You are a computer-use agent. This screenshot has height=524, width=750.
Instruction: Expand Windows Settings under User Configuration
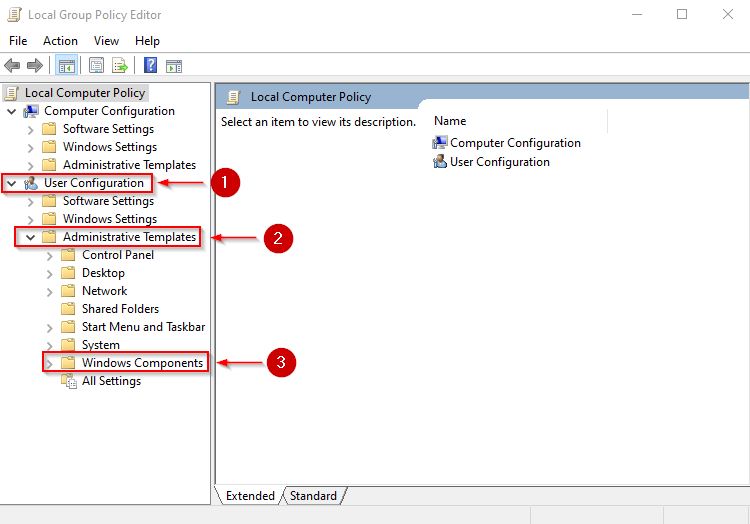coord(31,220)
